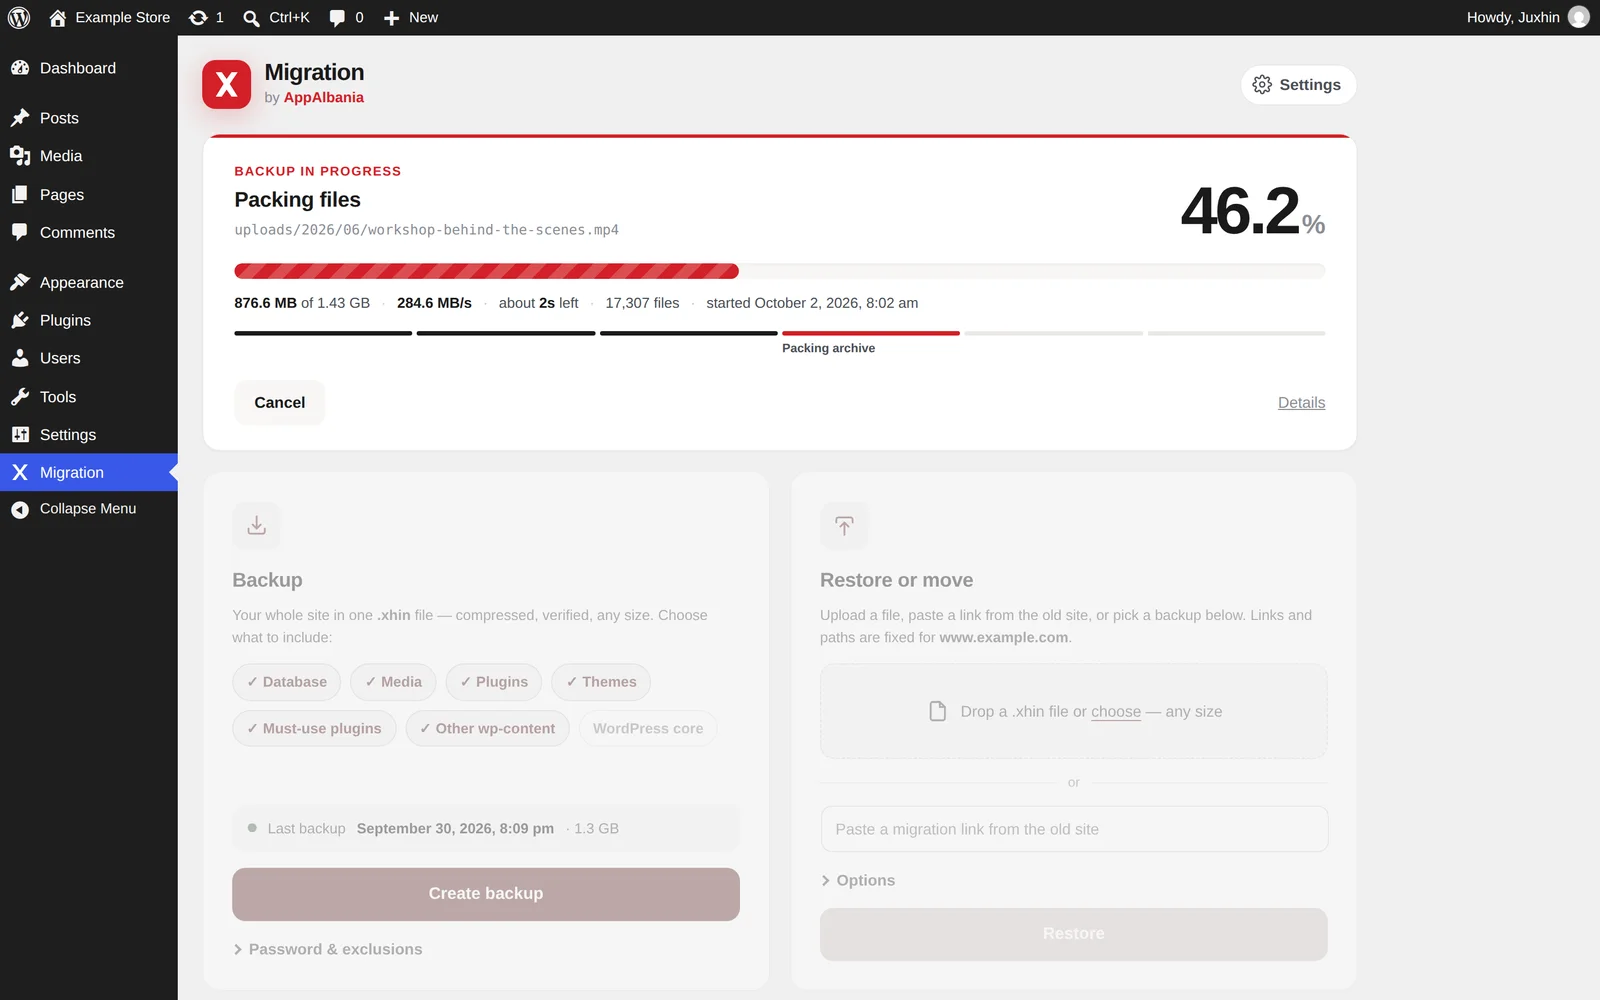Image resolution: width=1600 pixels, height=1000 pixels.
Task: Expand the Restore Options section
Action: point(858,880)
